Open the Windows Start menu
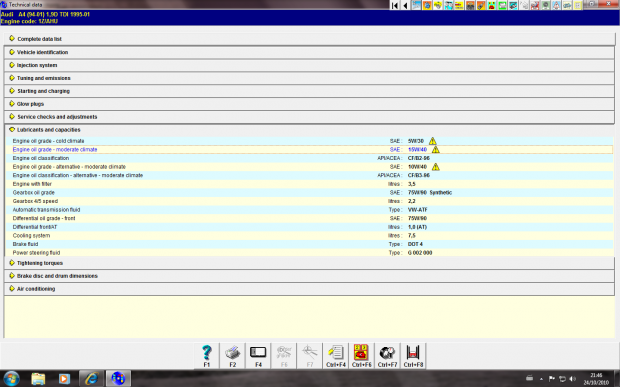Image resolution: width=620 pixels, height=387 pixels. [11, 379]
